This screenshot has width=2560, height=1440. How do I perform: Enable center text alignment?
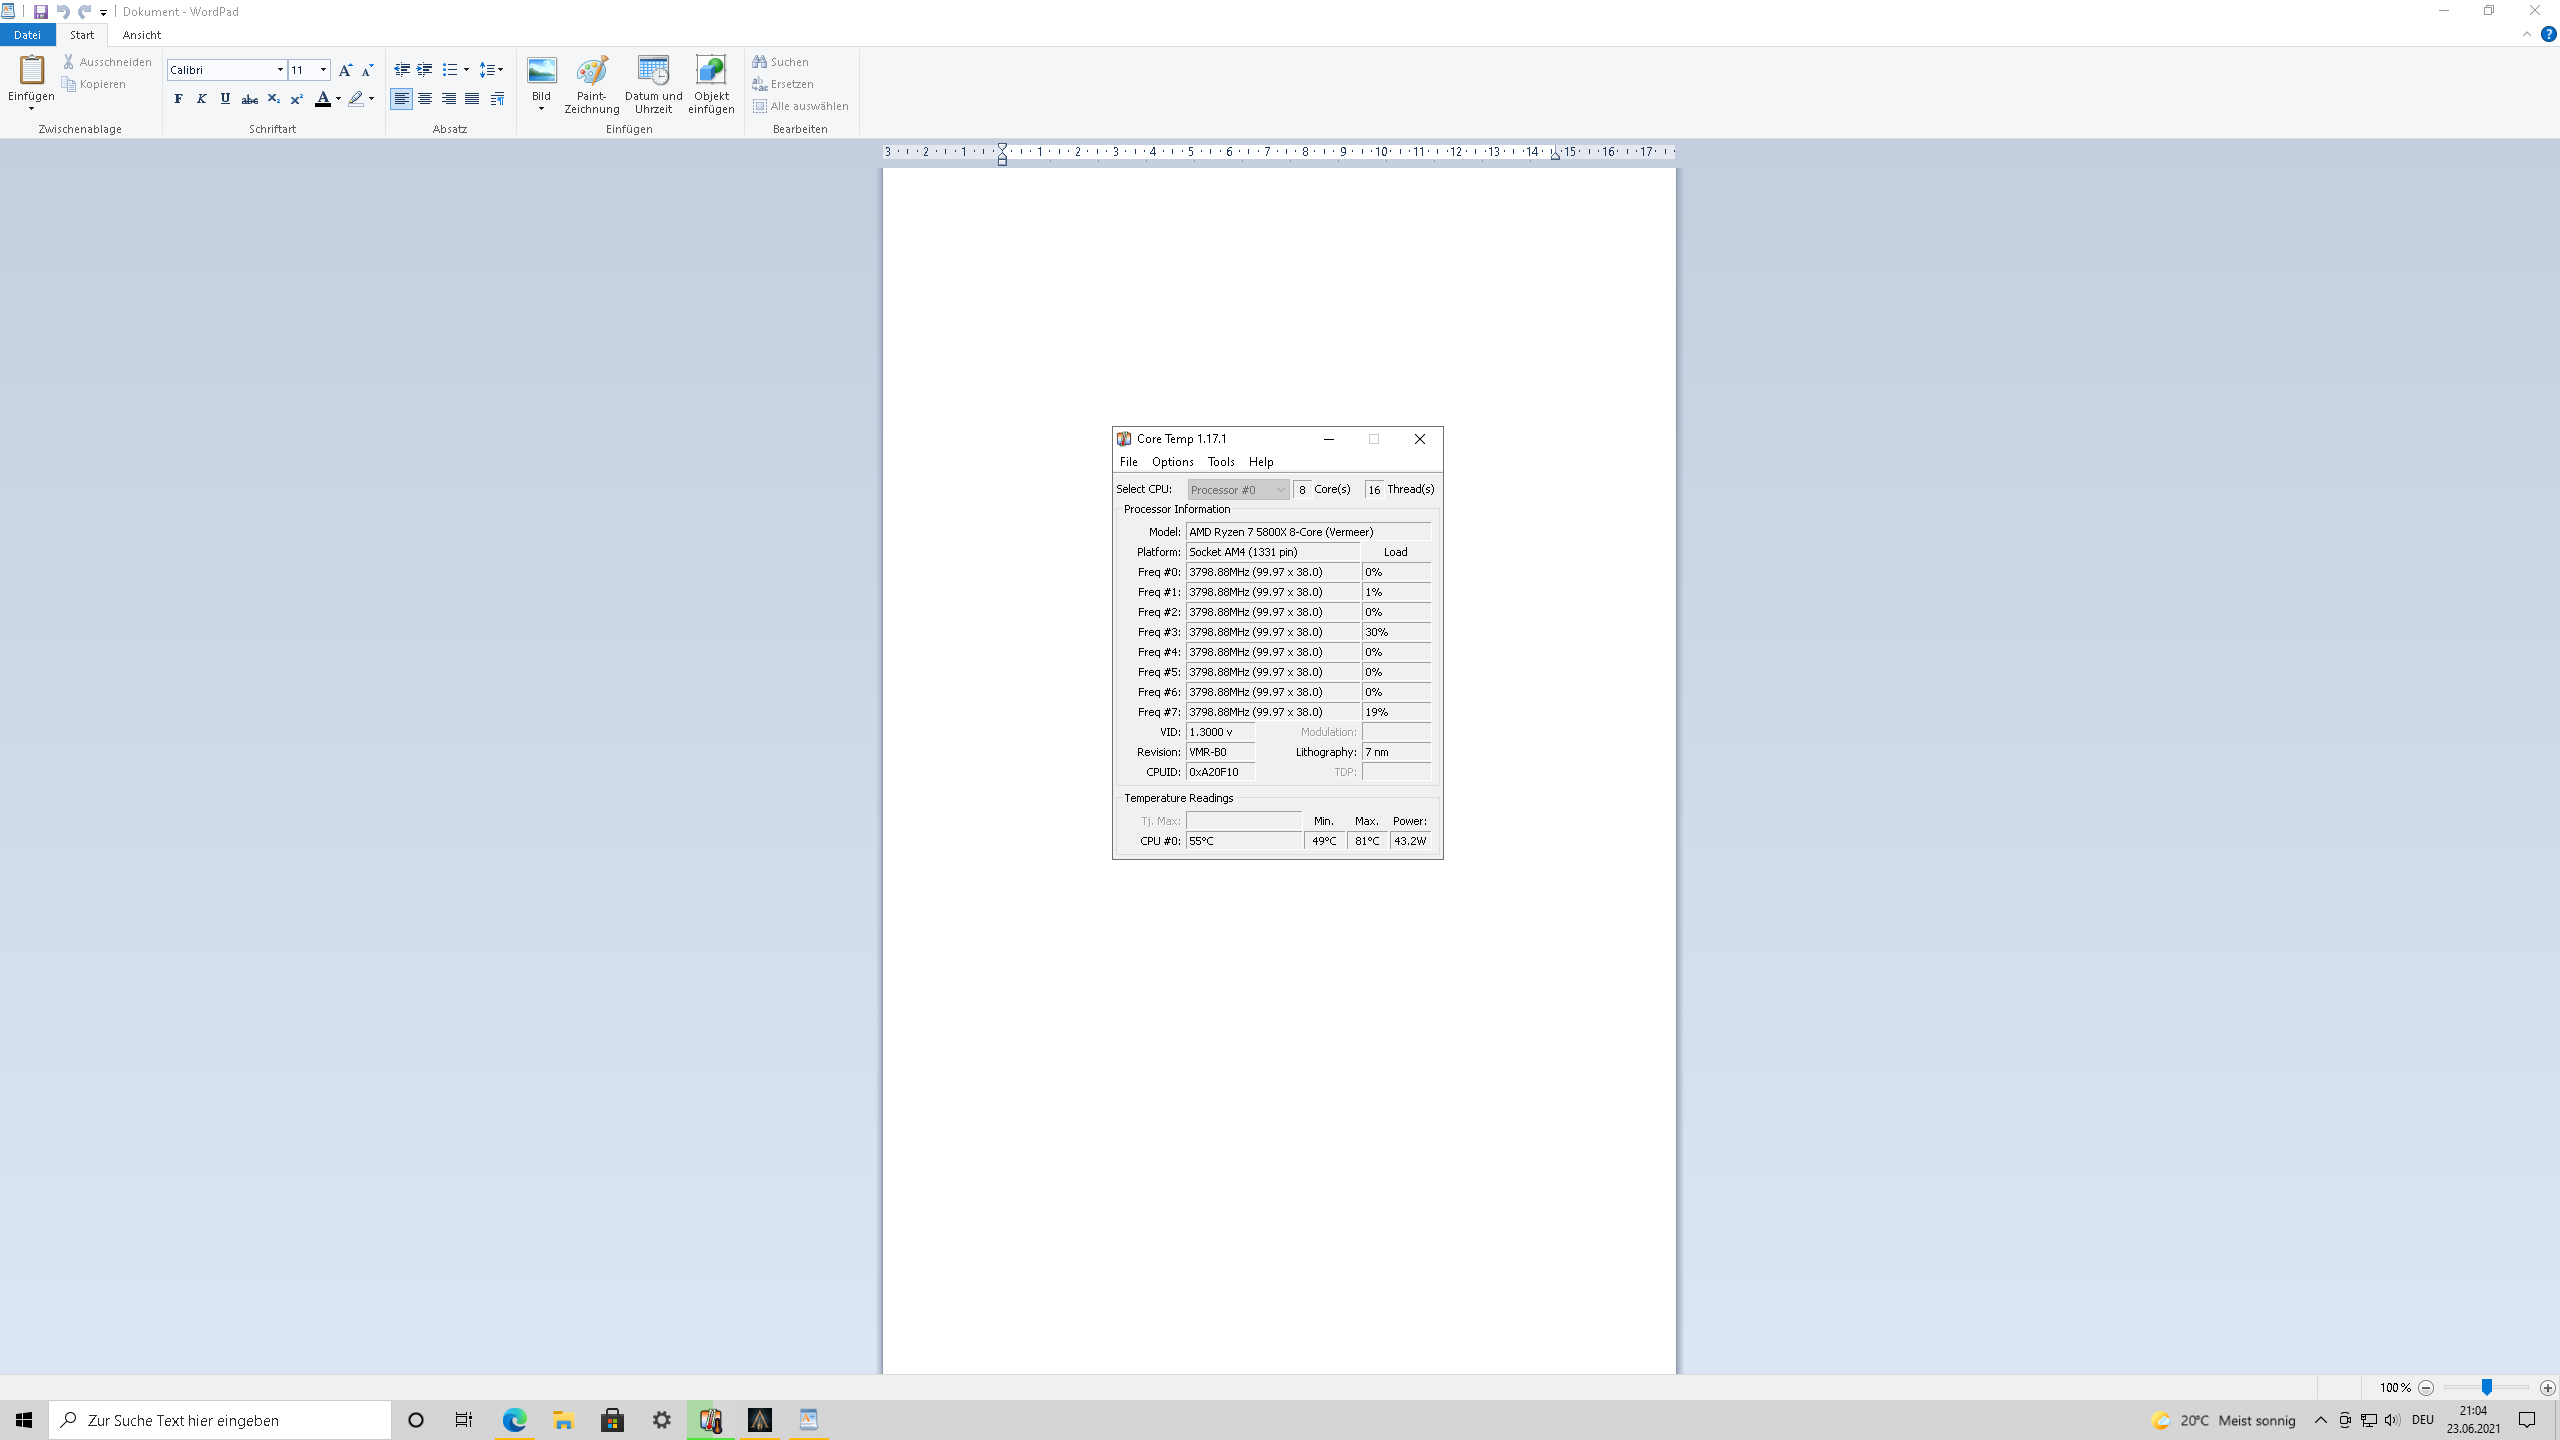[425, 99]
